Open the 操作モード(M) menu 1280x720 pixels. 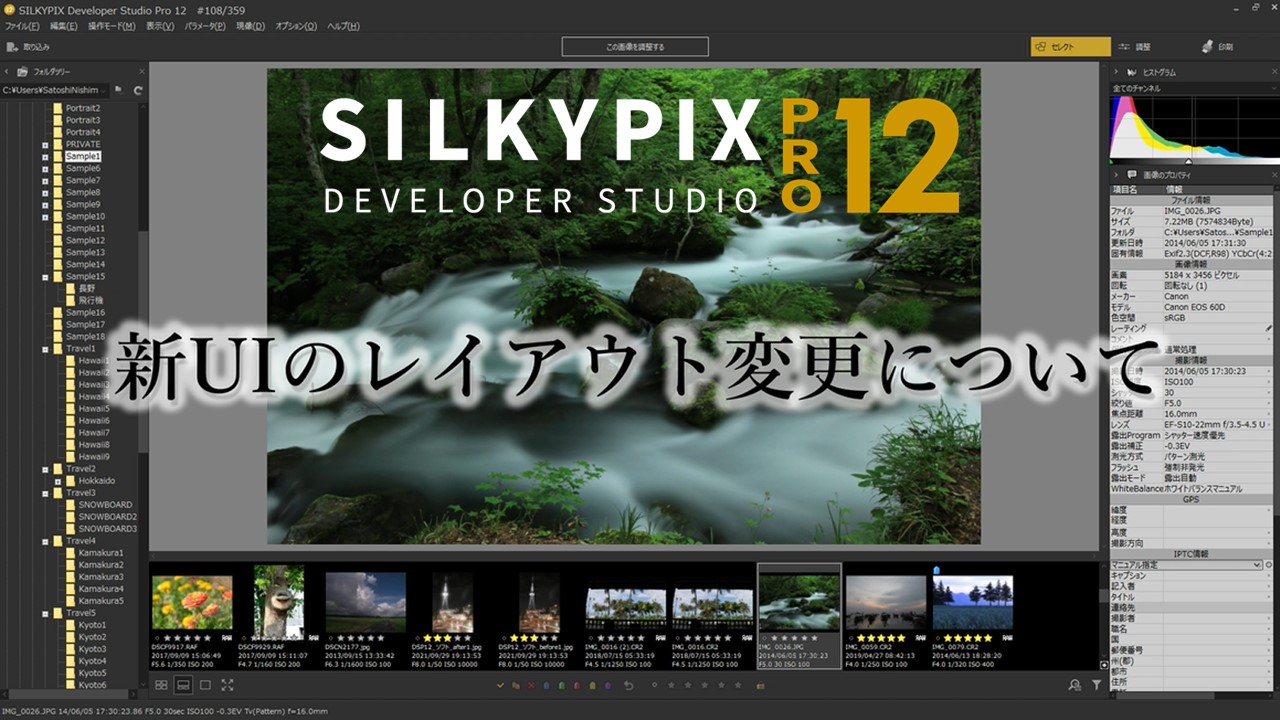point(112,26)
